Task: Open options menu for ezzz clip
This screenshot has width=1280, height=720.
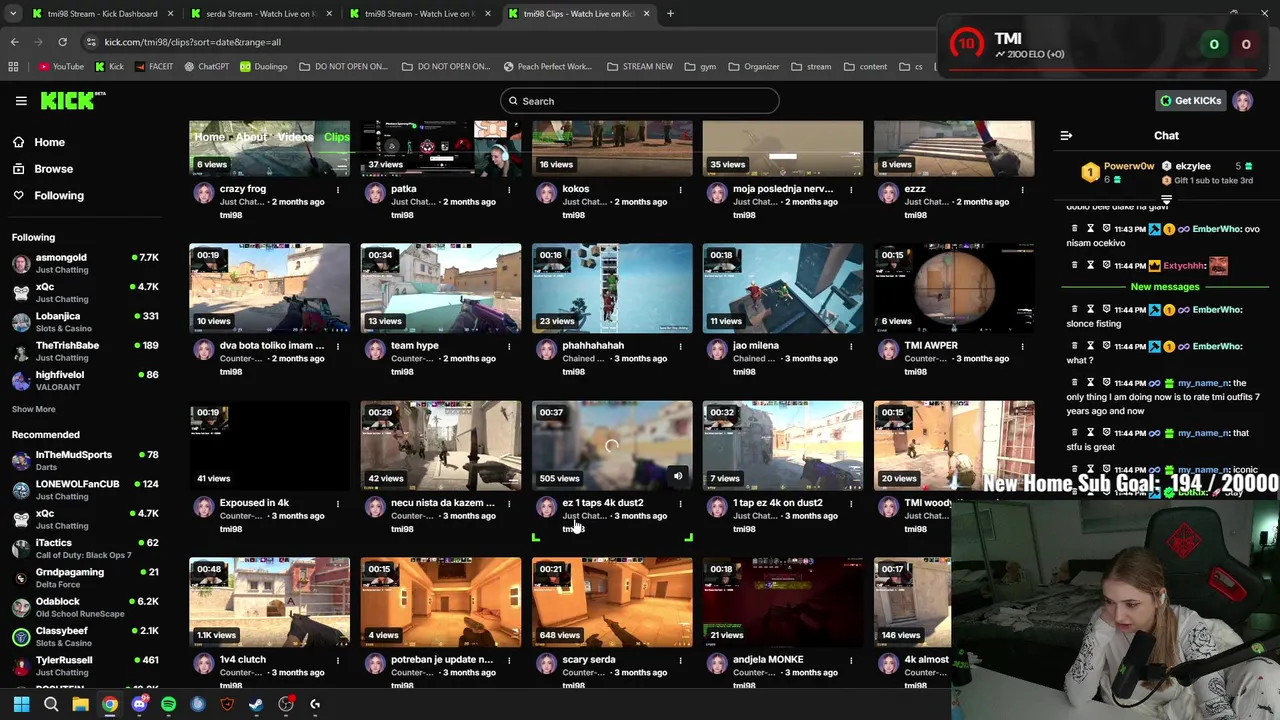Action: [x=1022, y=189]
